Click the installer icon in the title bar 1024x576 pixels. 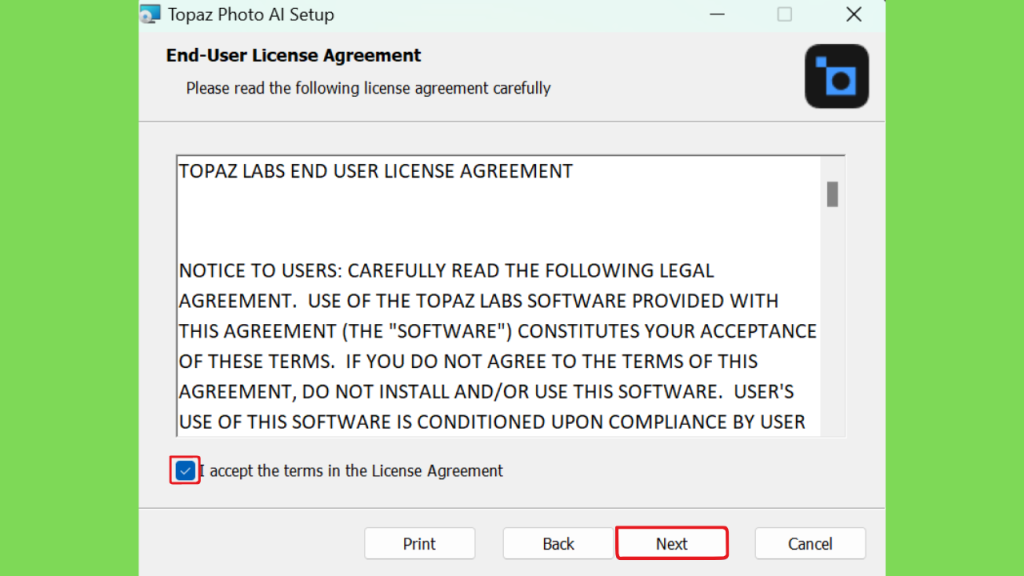pyautogui.click(x=150, y=14)
